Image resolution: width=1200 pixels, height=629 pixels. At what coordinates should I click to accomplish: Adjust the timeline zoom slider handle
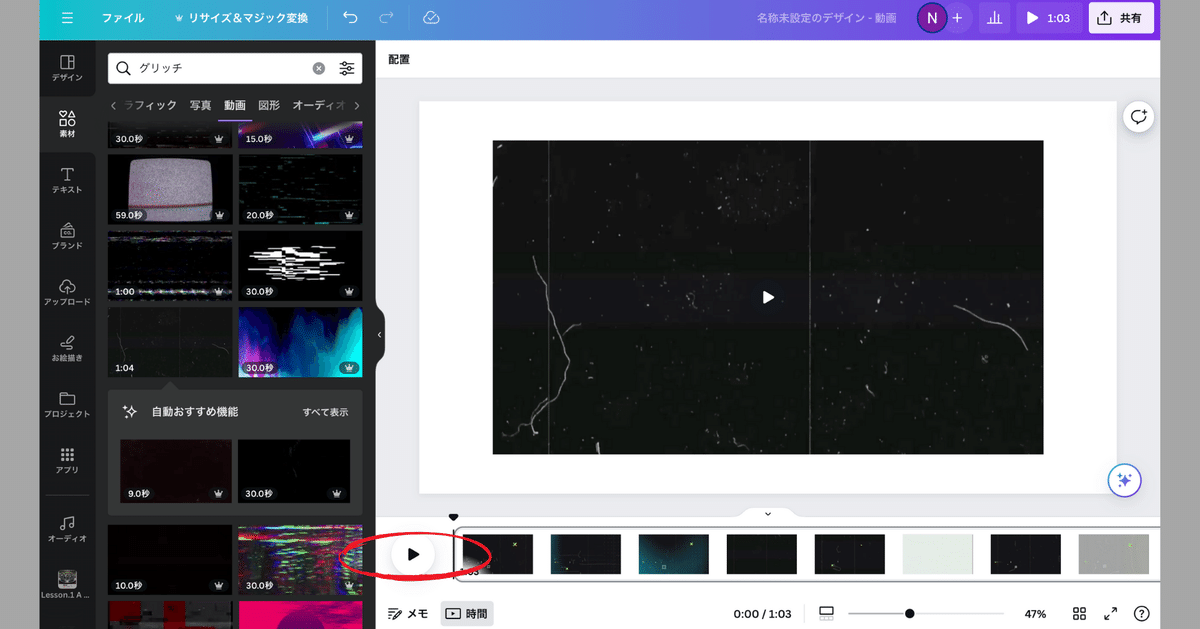(909, 613)
